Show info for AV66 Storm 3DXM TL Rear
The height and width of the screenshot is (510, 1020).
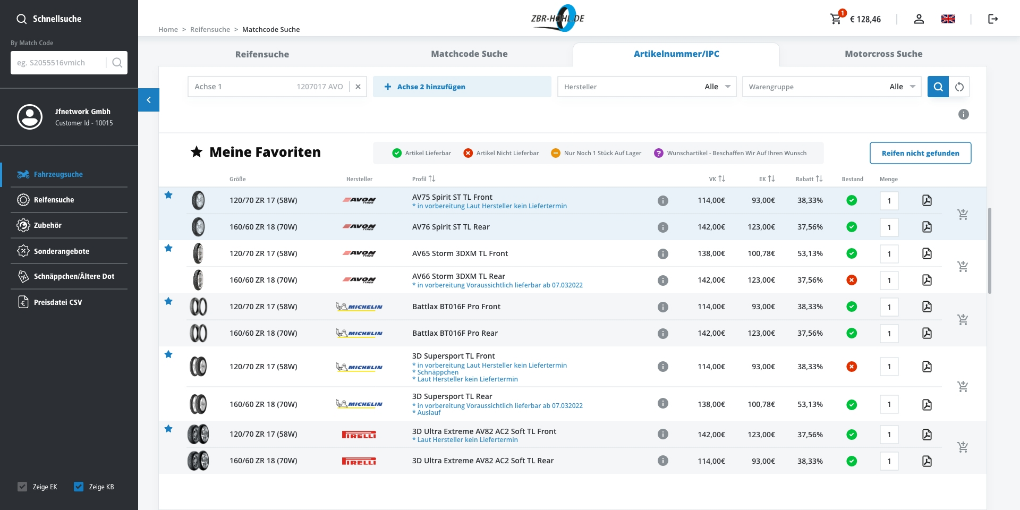pos(663,280)
